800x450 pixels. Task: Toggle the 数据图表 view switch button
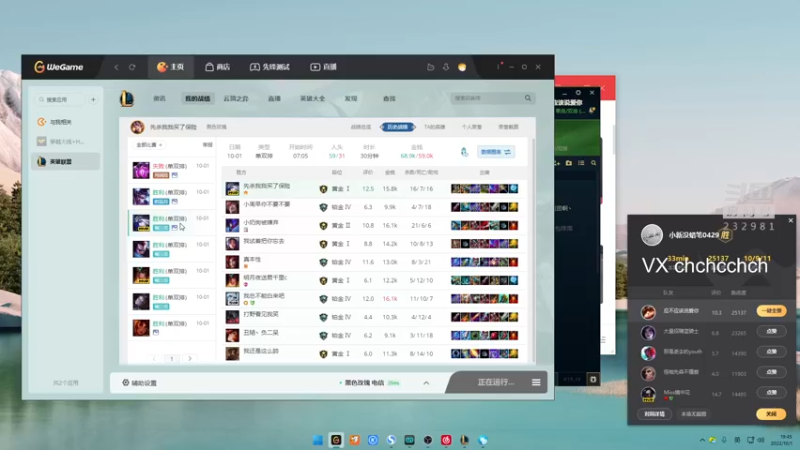495,152
